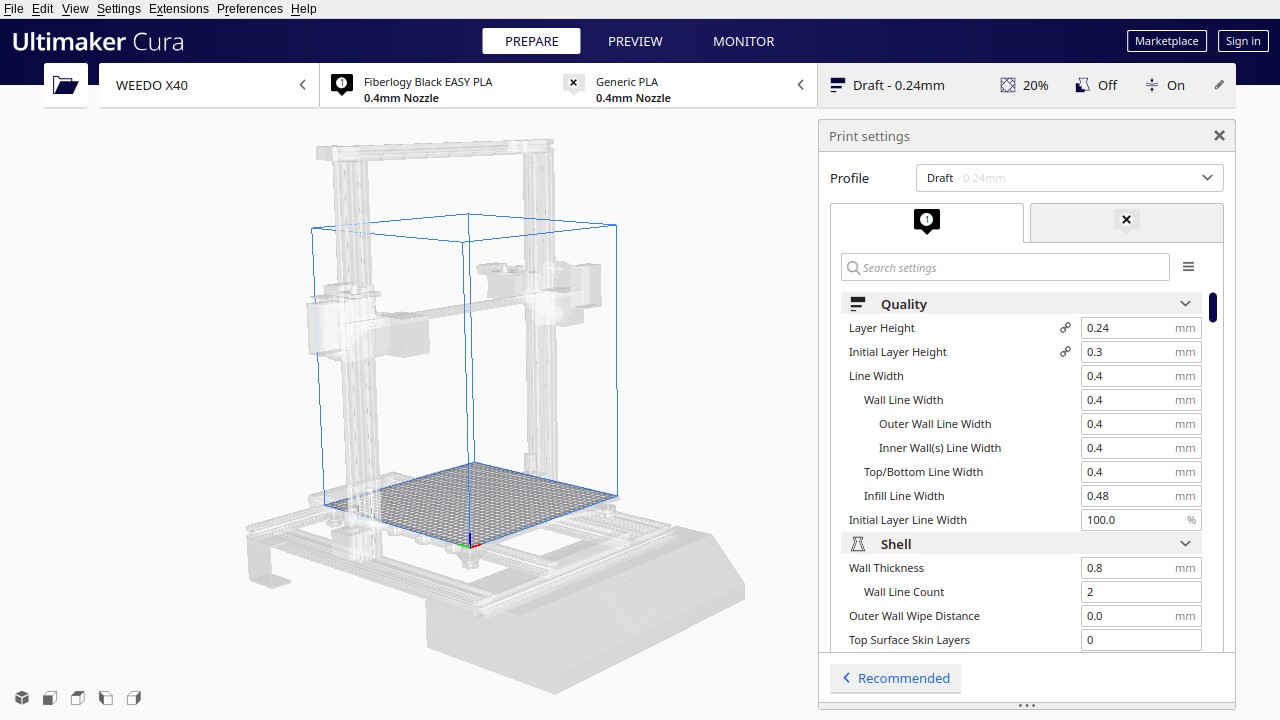Open the File menu
The image size is (1280, 720).
click(x=13, y=9)
